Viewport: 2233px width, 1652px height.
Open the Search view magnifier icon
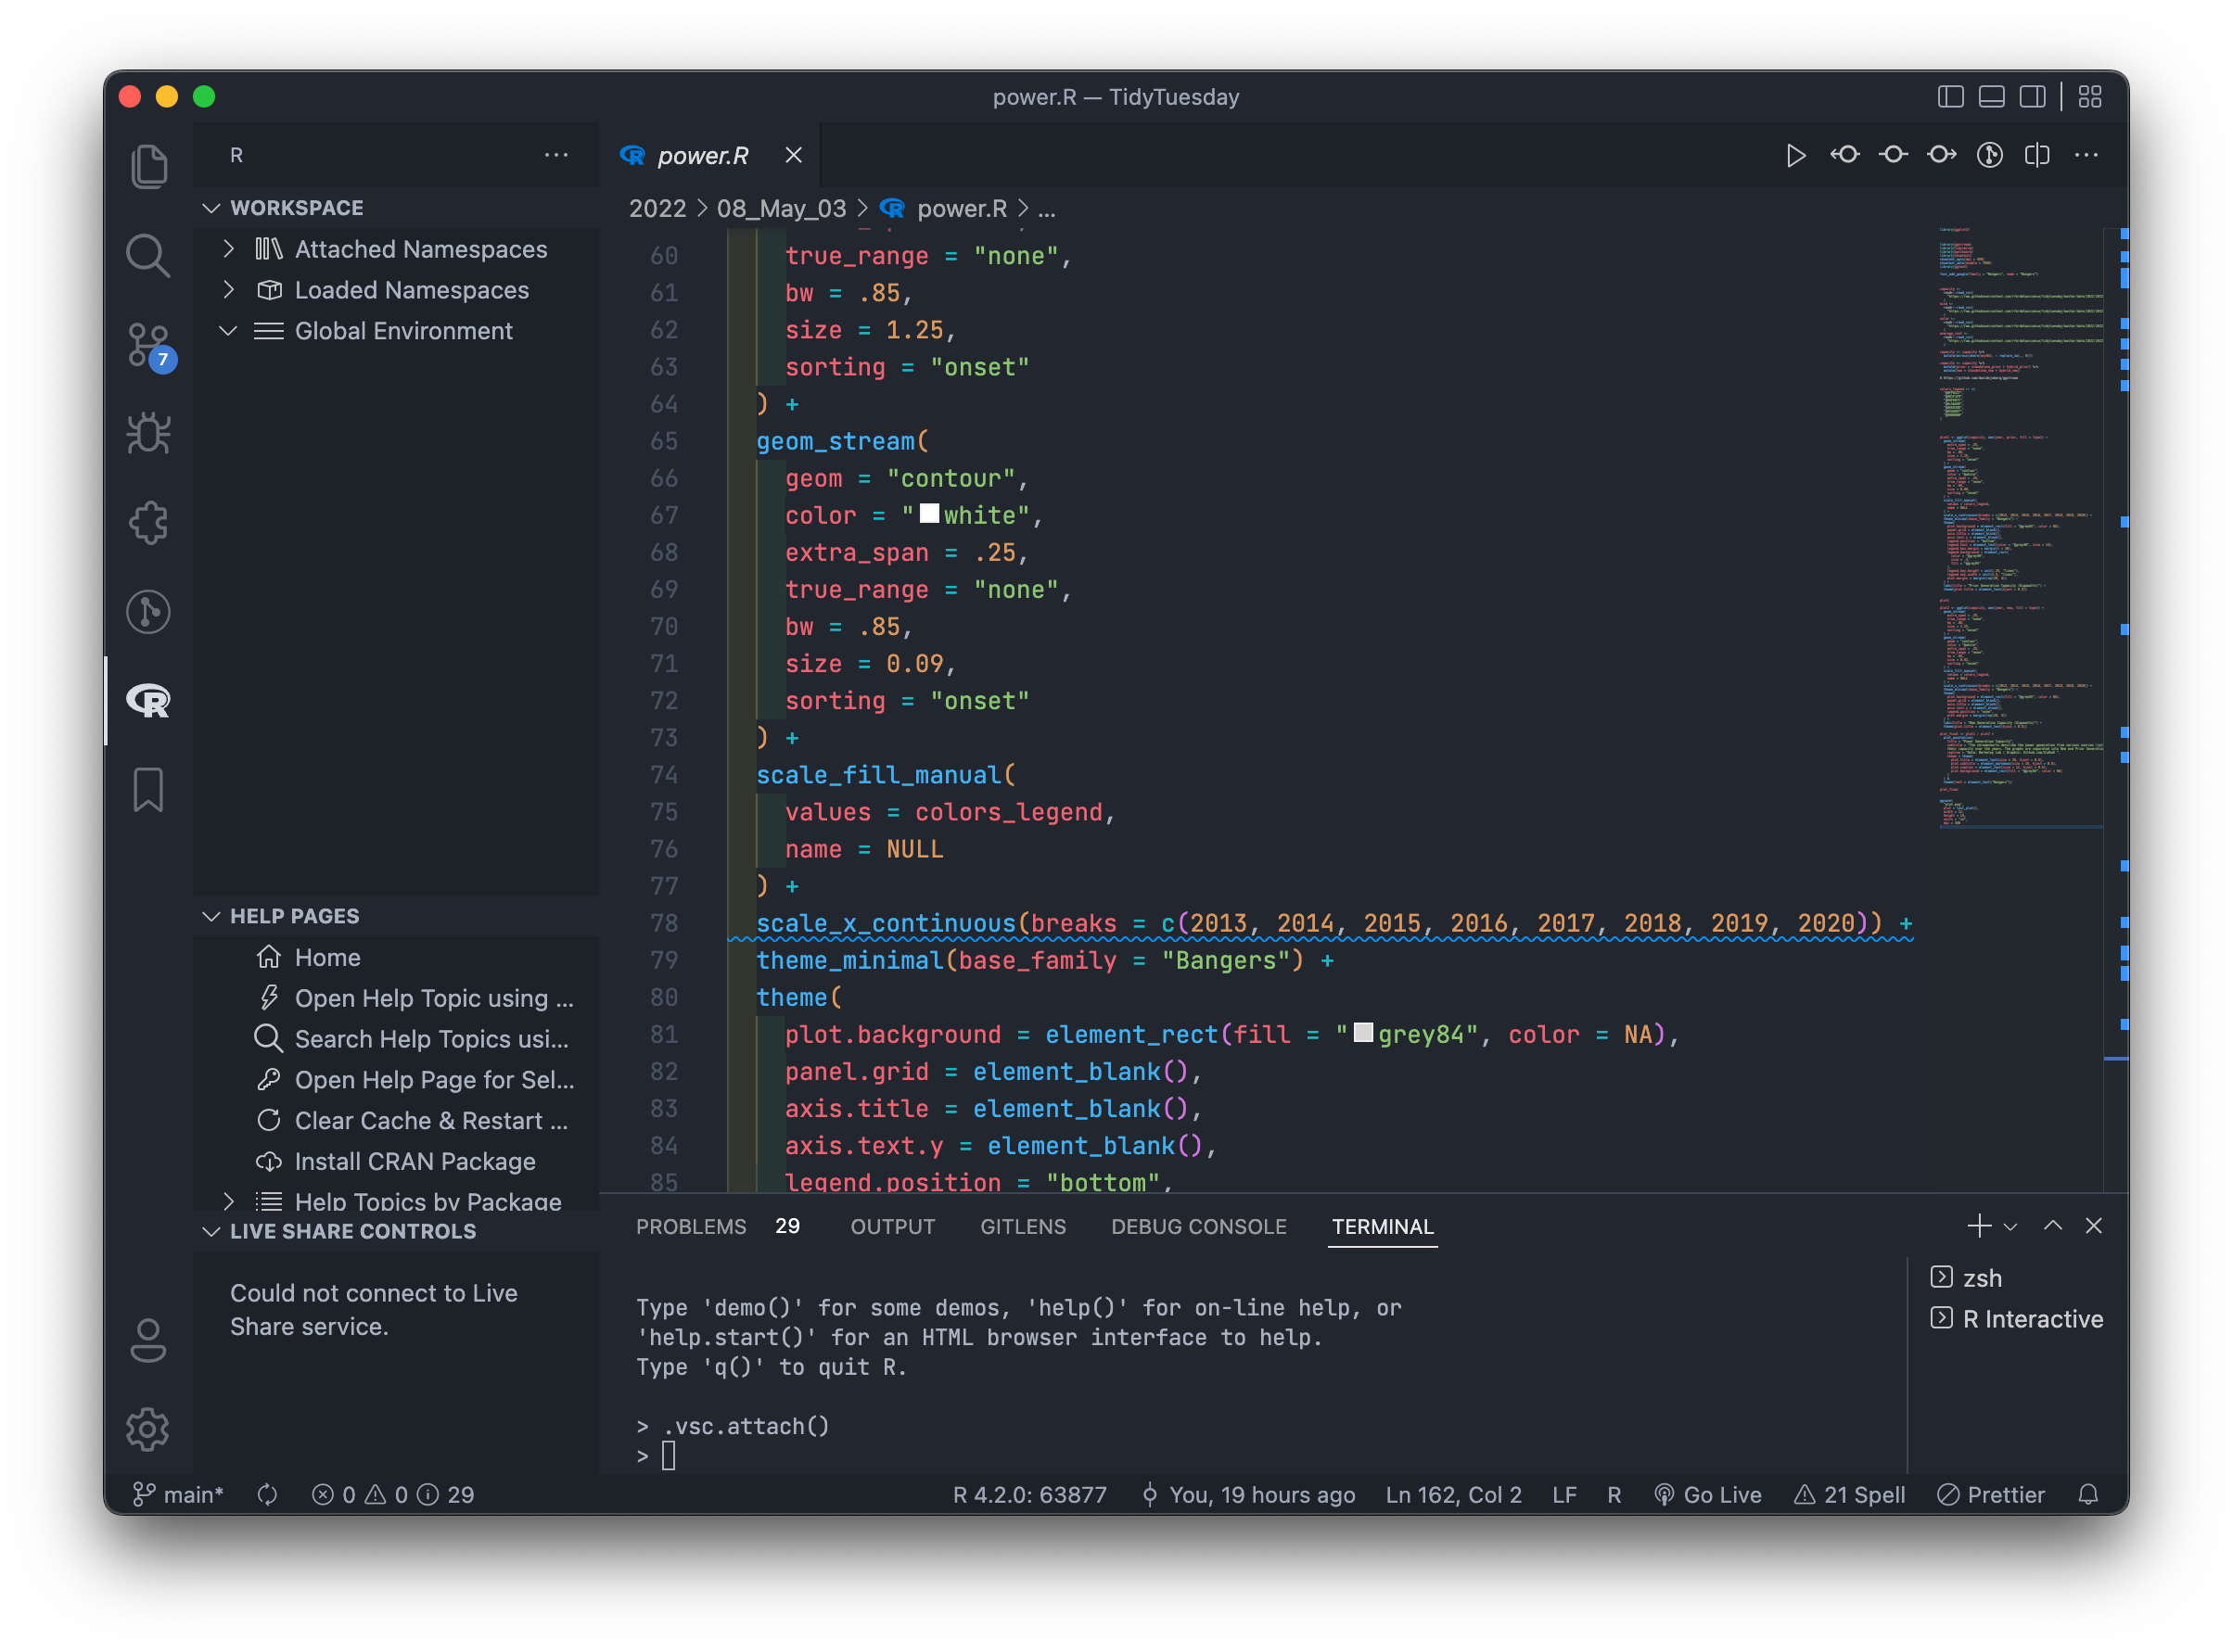tap(148, 256)
